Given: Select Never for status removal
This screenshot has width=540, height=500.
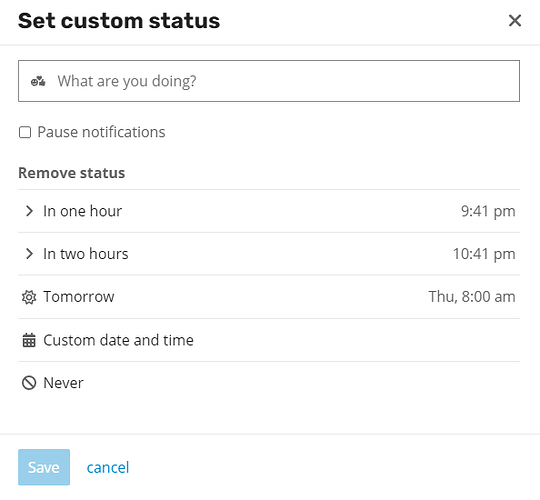Looking at the screenshot, I should coord(269,383).
